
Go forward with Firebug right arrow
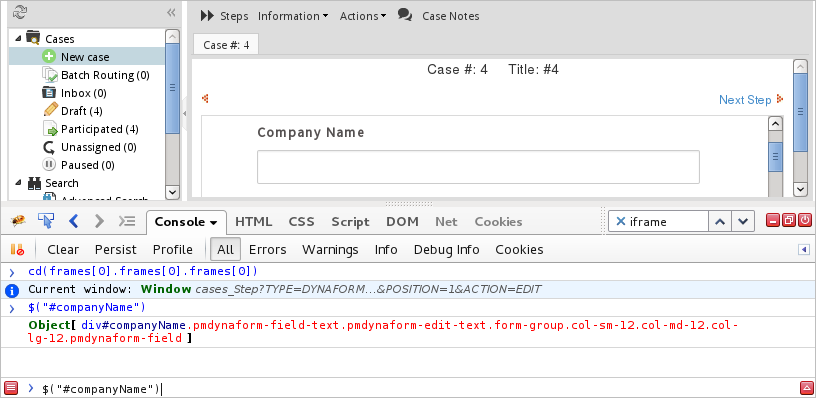click(x=99, y=221)
